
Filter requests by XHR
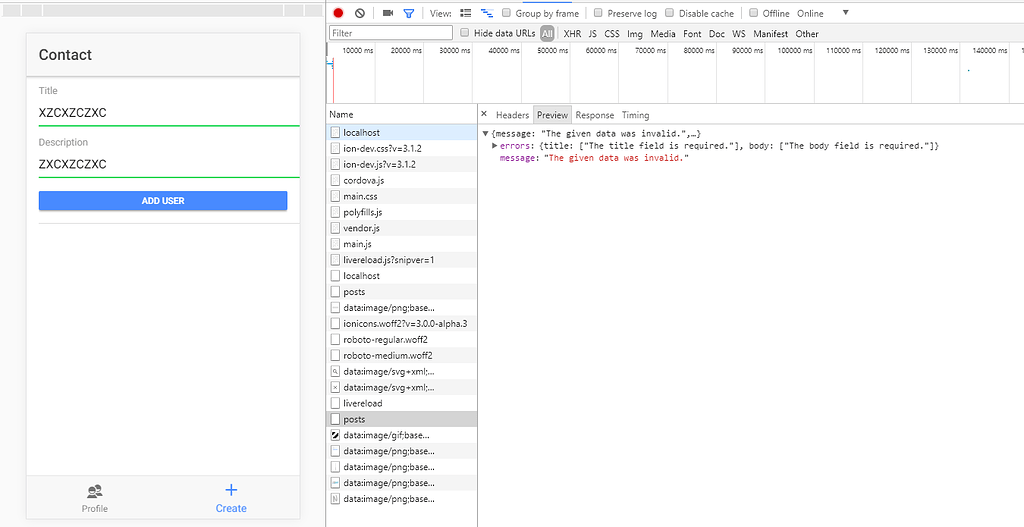click(572, 33)
